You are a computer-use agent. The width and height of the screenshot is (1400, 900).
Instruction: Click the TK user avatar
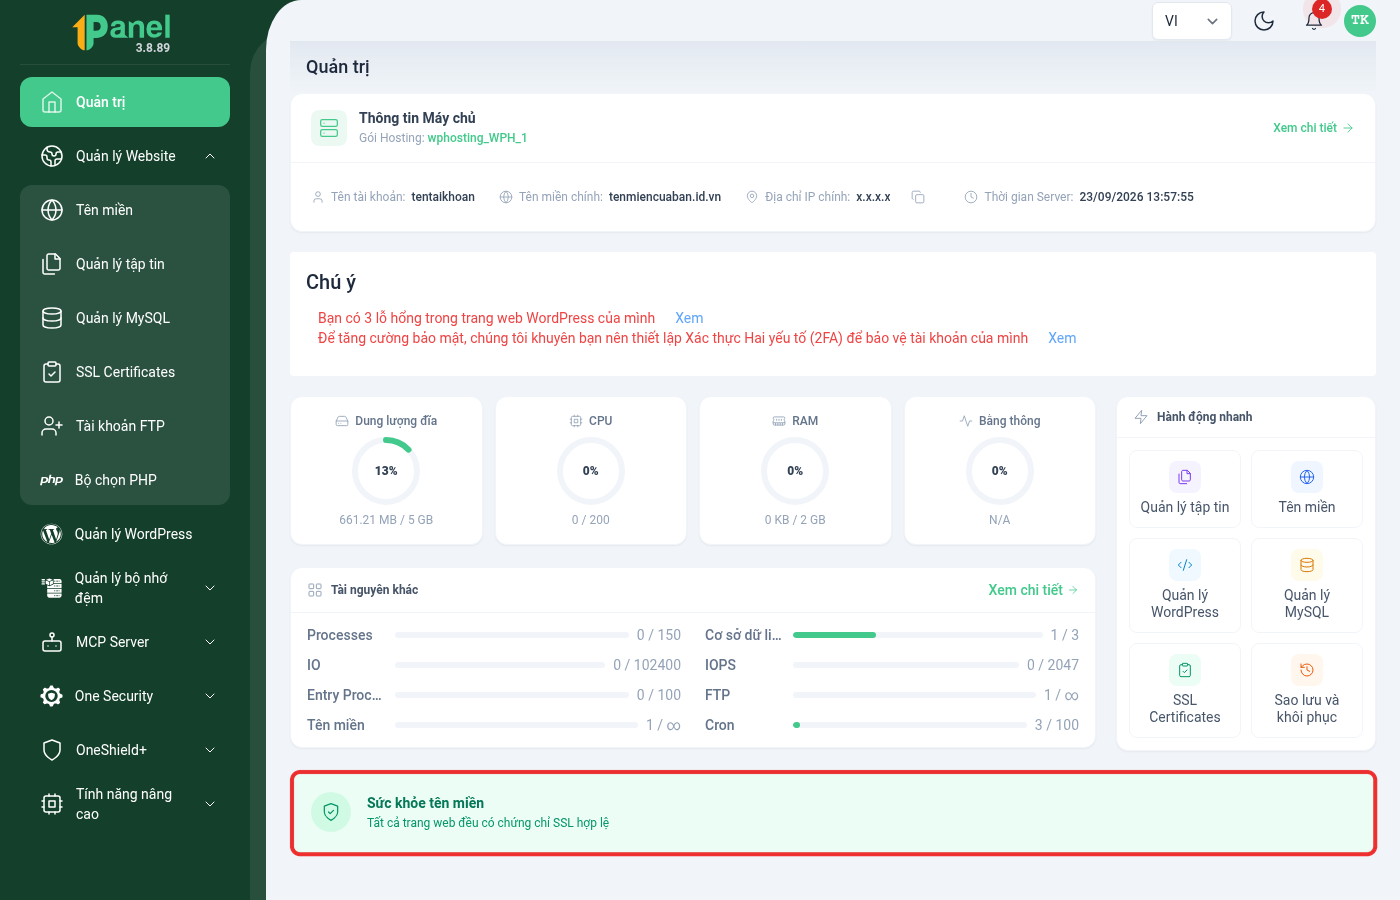1360,21
